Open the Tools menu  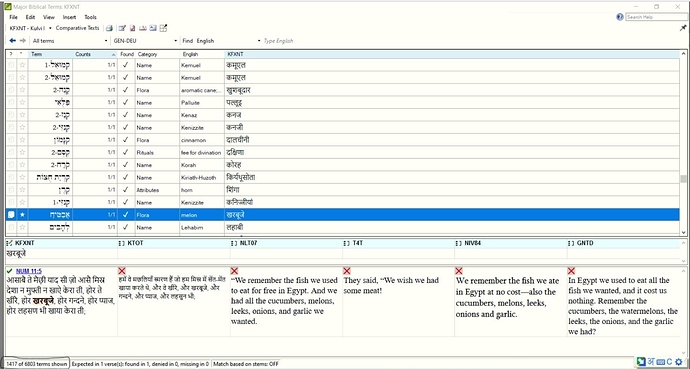click(90, 17)
